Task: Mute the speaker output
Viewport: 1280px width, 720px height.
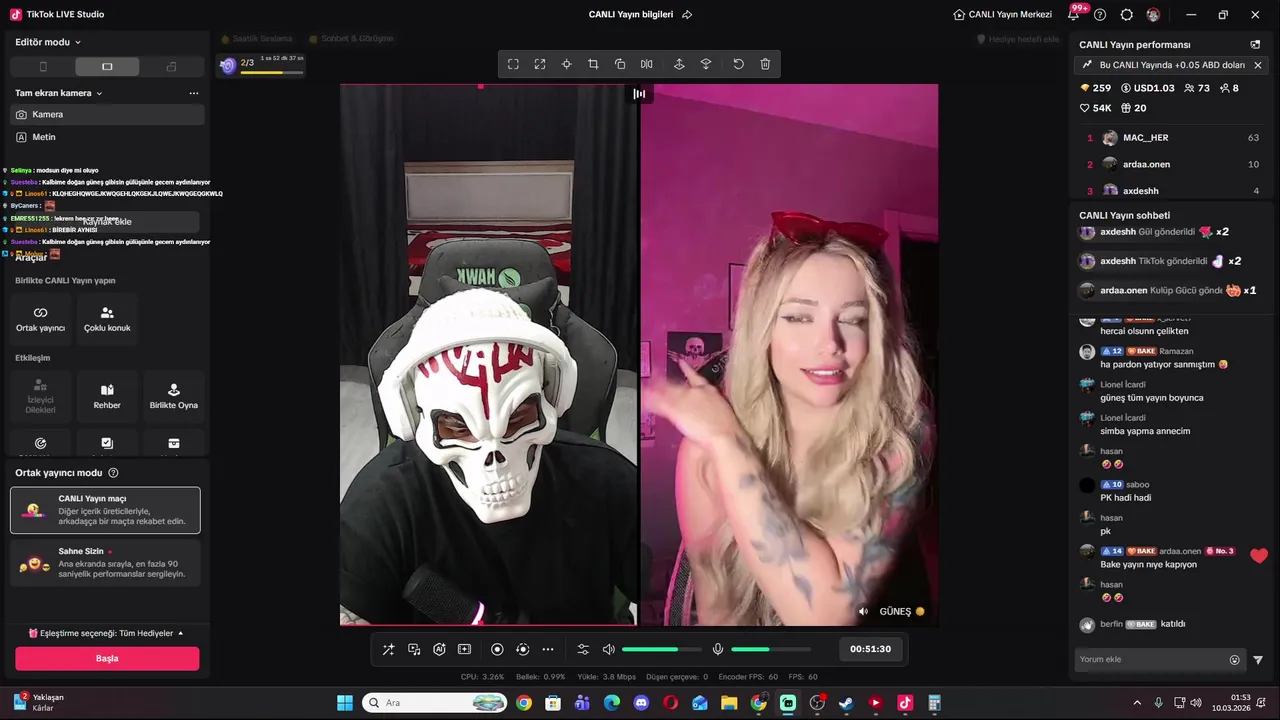Action: point(608,649)
